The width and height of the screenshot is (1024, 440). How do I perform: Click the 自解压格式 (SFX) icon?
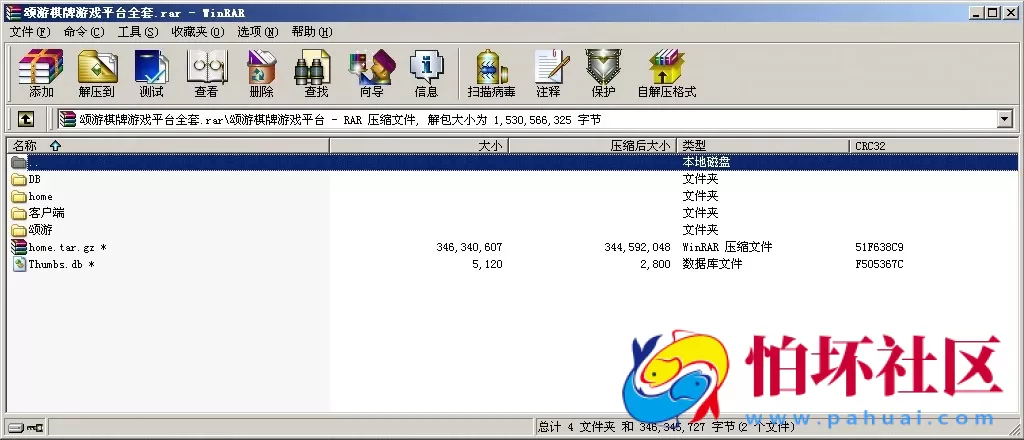click(667, 67)
